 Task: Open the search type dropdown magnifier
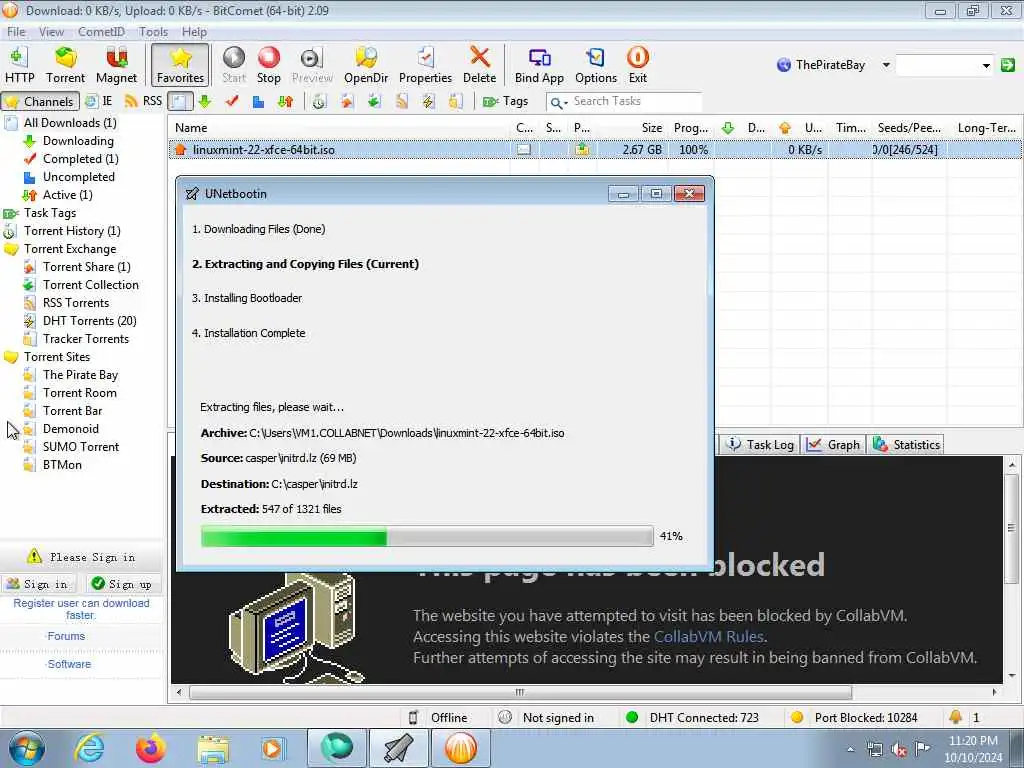558,102
